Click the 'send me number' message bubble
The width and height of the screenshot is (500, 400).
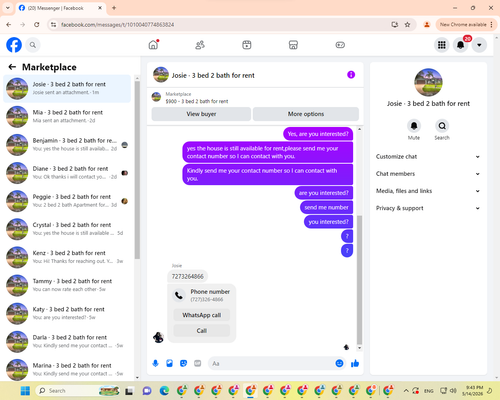point(326,207)
